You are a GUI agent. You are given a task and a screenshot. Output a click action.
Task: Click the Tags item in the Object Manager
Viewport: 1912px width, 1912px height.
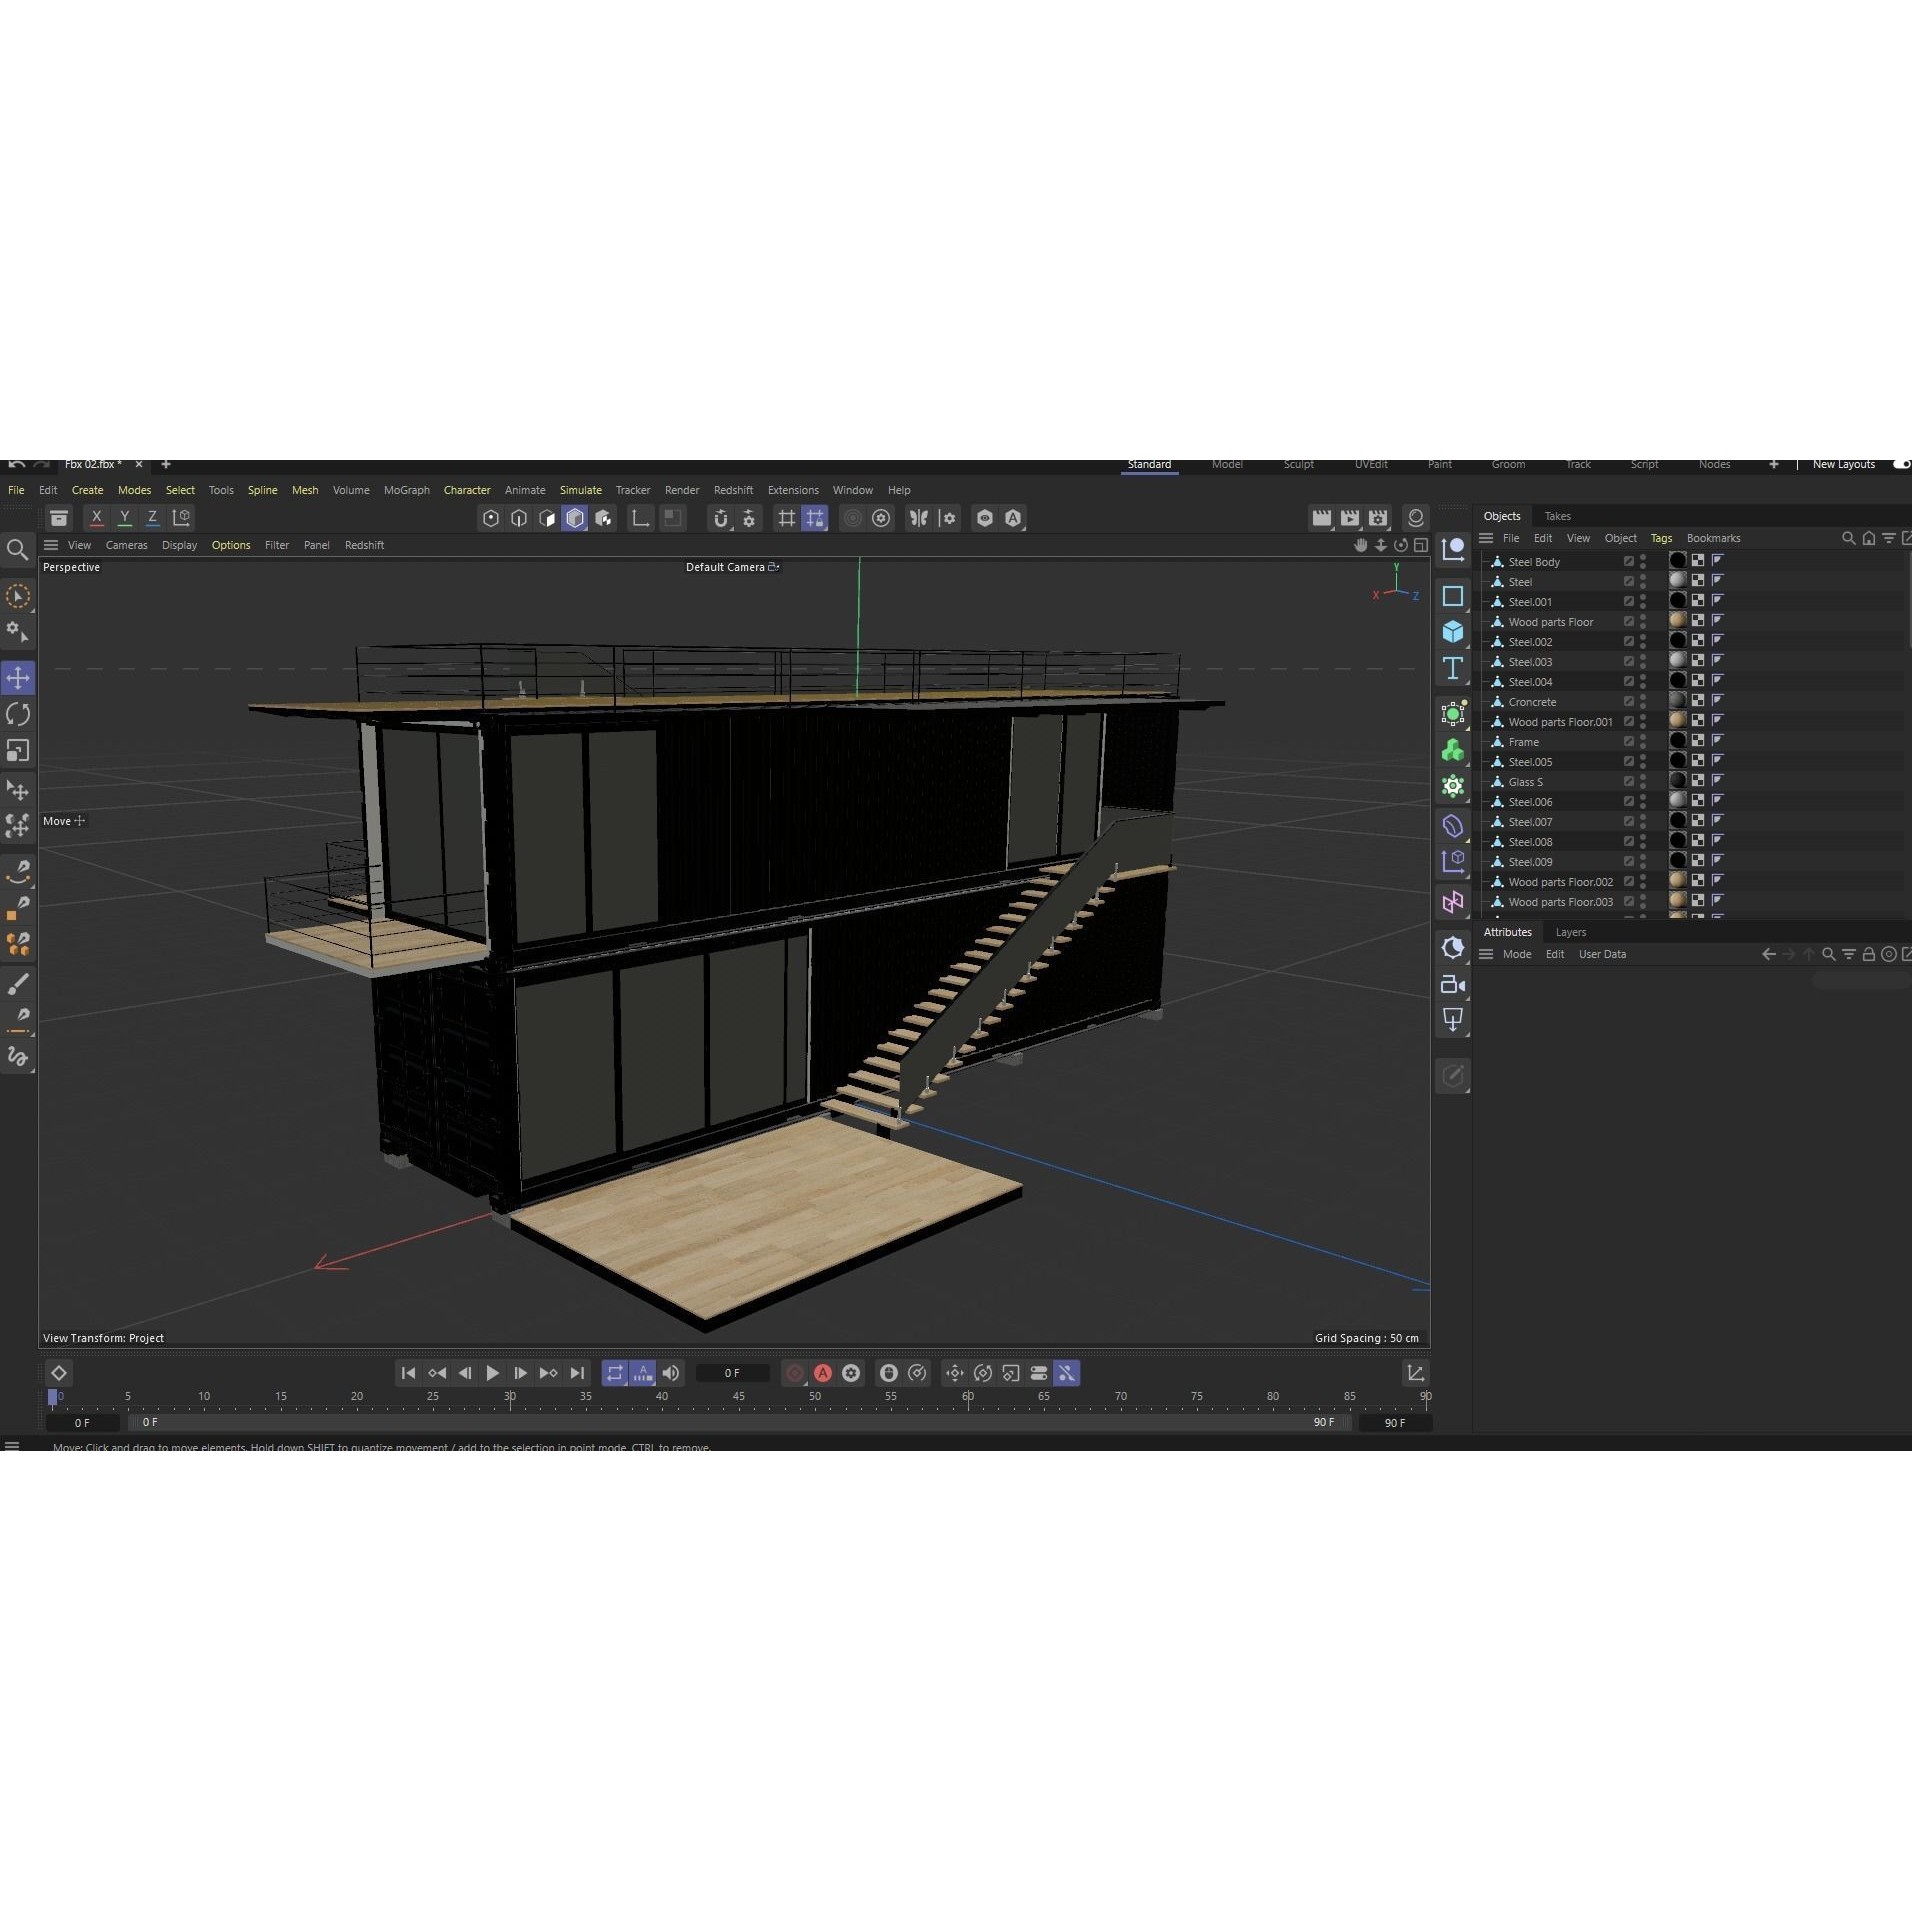pos(1662,538)
